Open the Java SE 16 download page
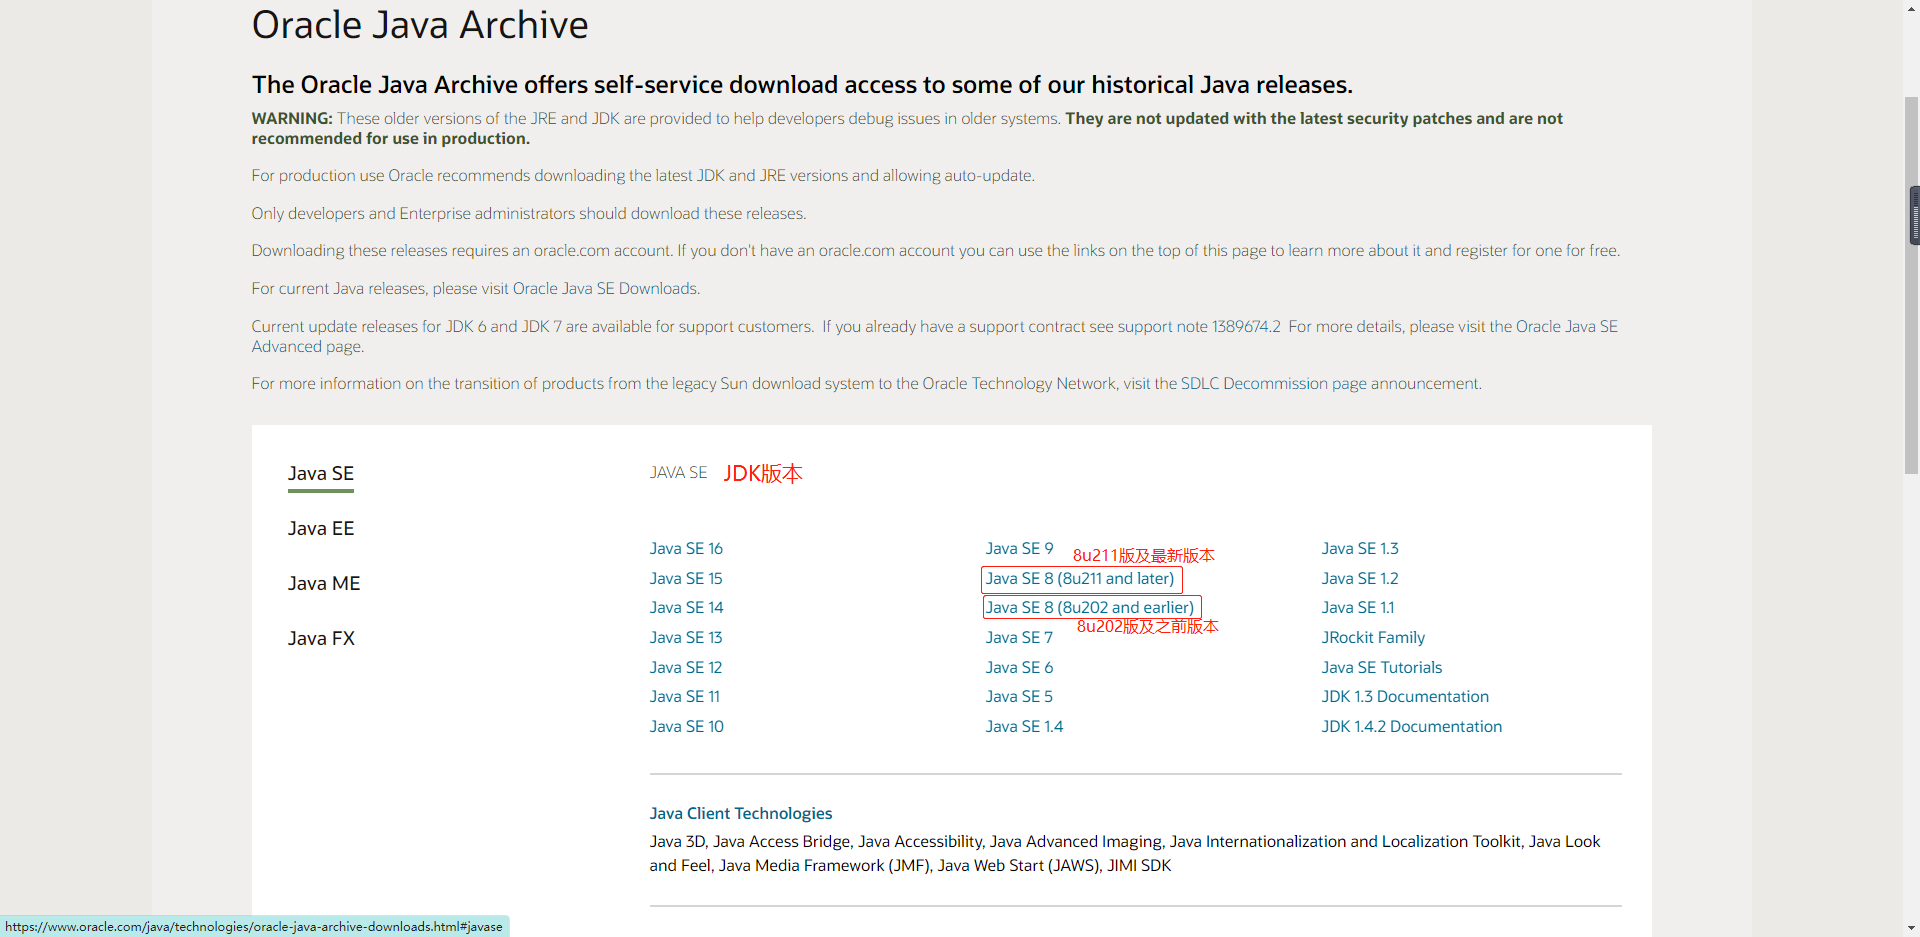 (685, 548)
